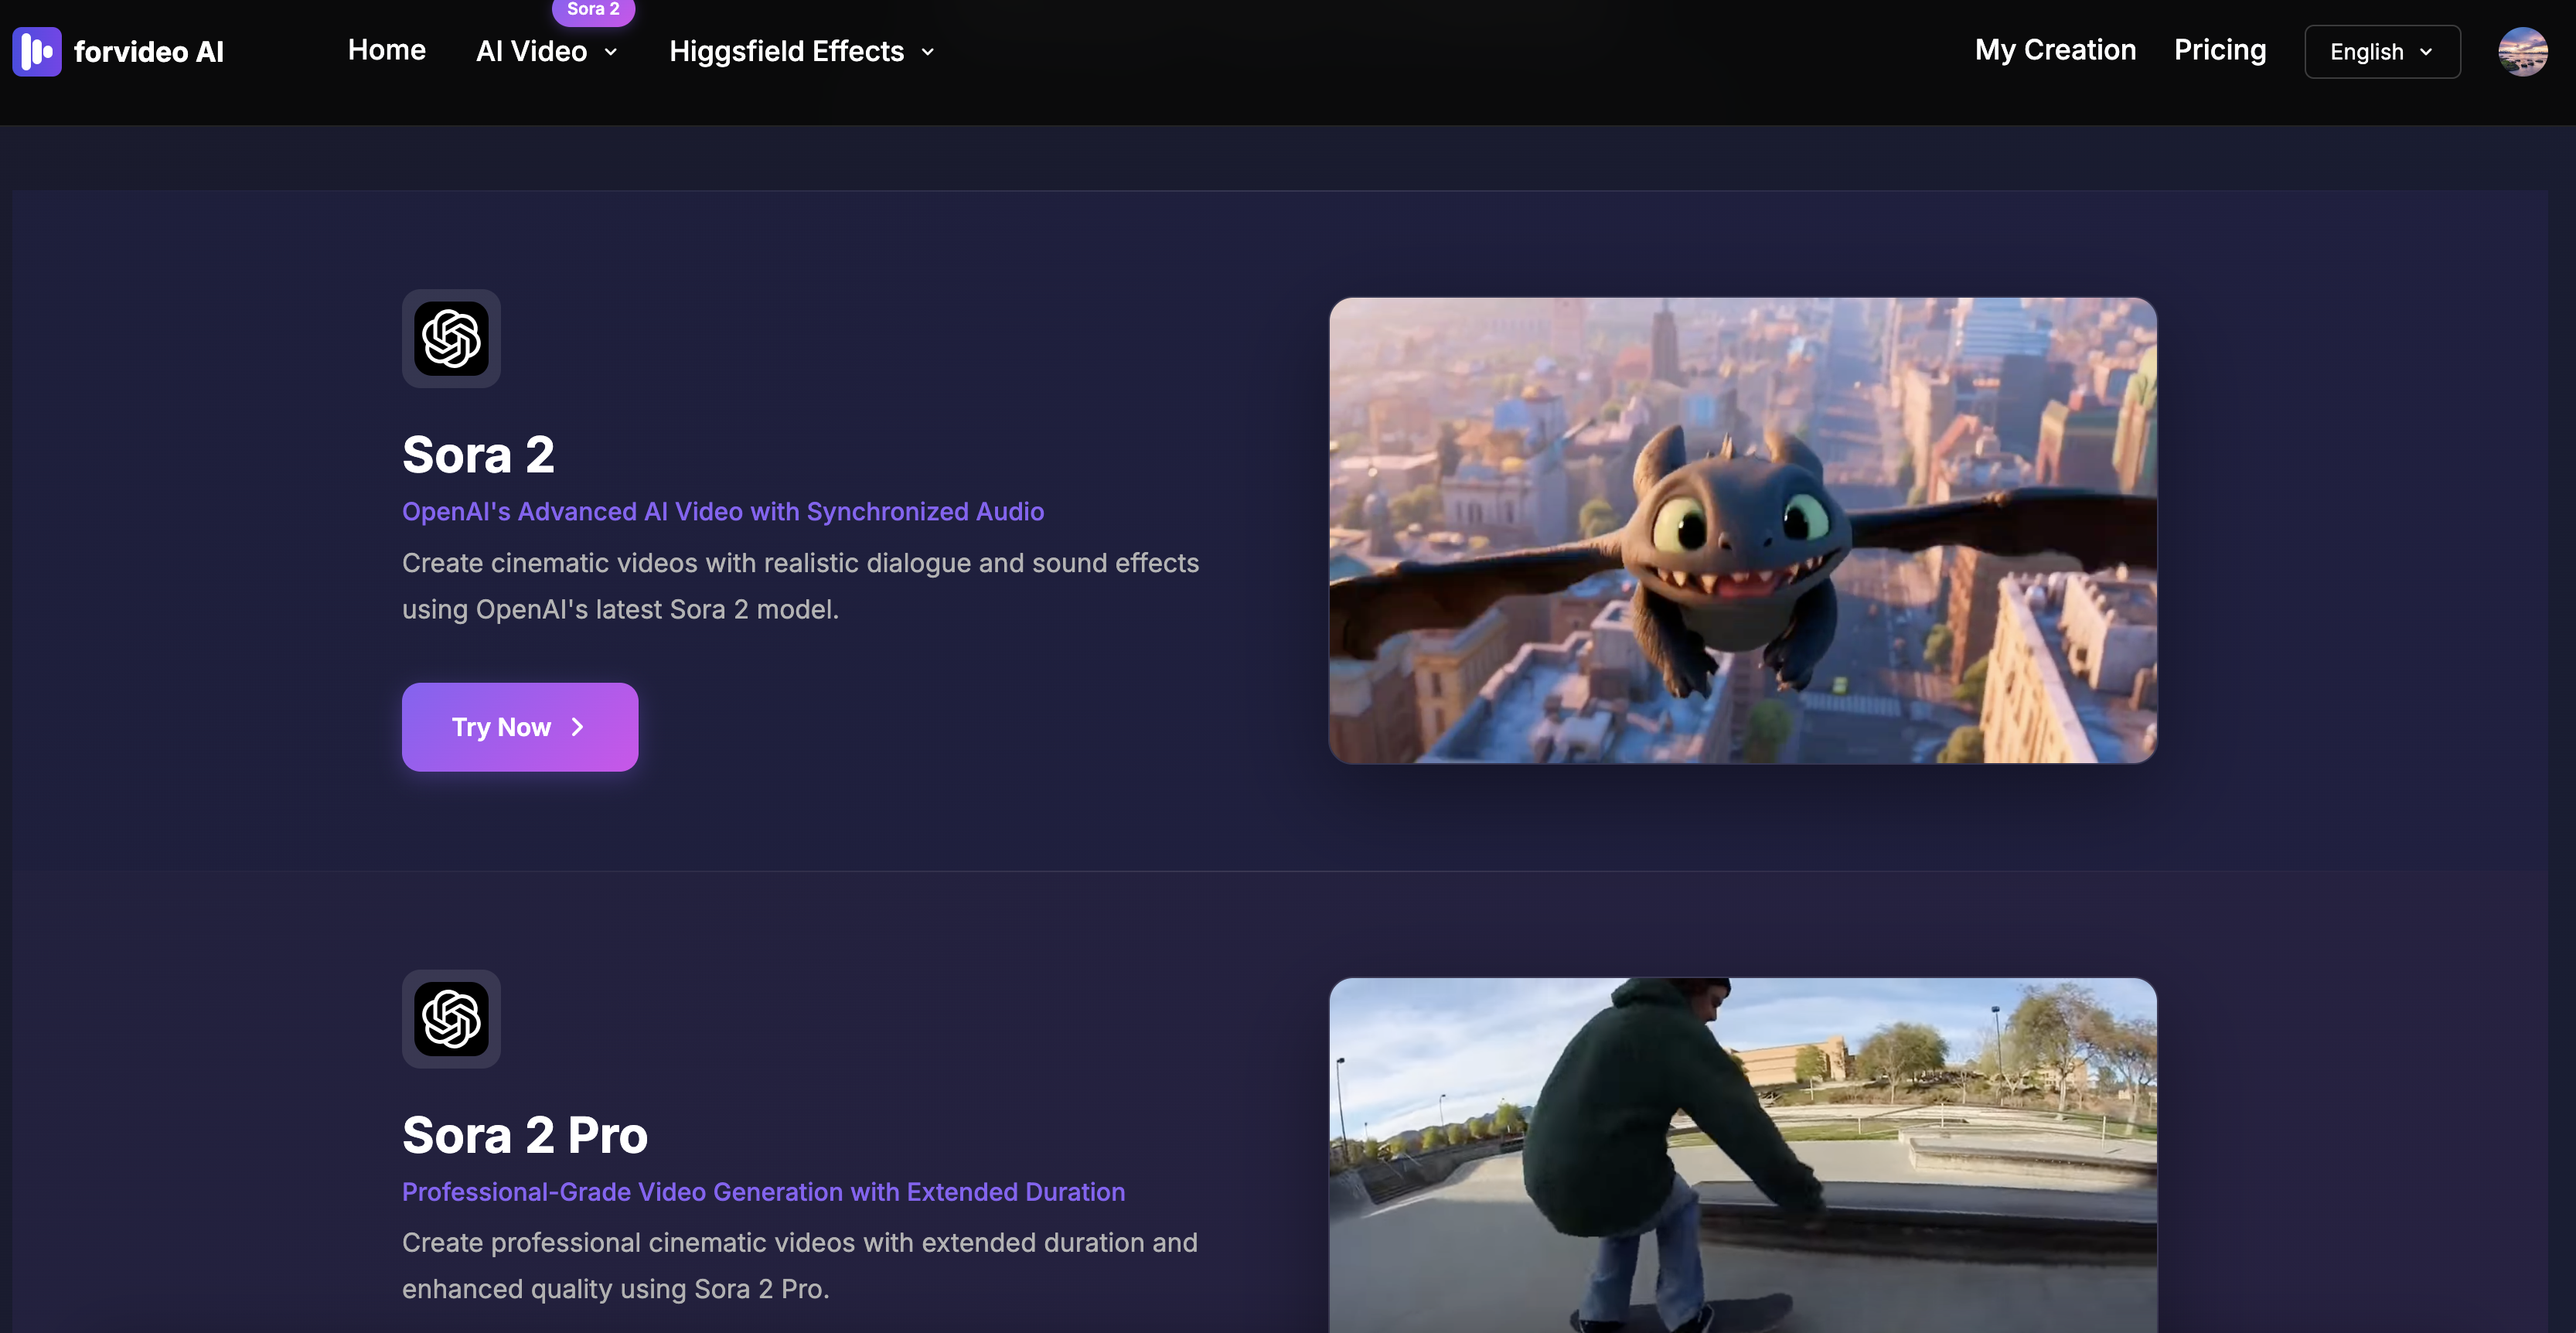The height and width of the screenshot is (1333, 2576).
Task: Expand the Higgsfield Effects dropdown menu
Action: (x=802, y=51)
